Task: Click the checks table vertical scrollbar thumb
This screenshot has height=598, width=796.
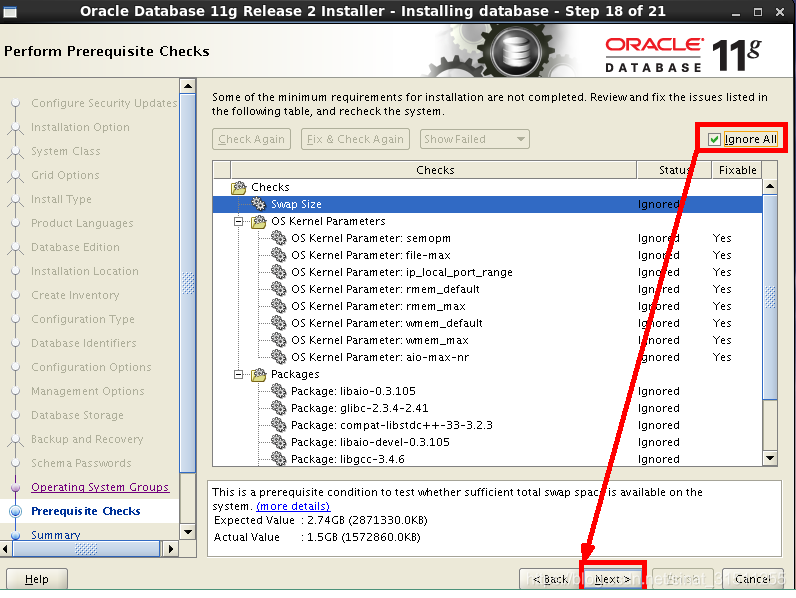Action: (x=770, y=297)
